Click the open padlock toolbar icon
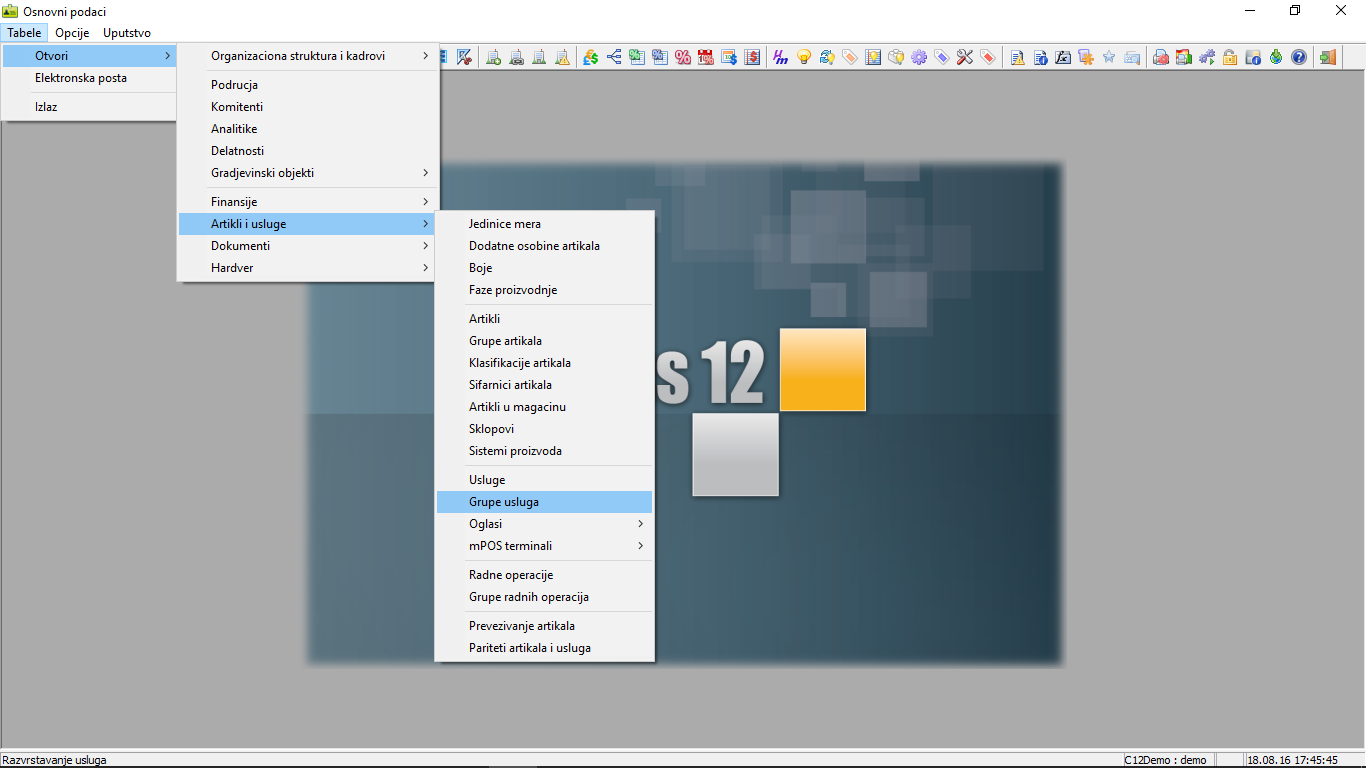The height and width of the screenshot is (768, 1366). [1230, 57]
